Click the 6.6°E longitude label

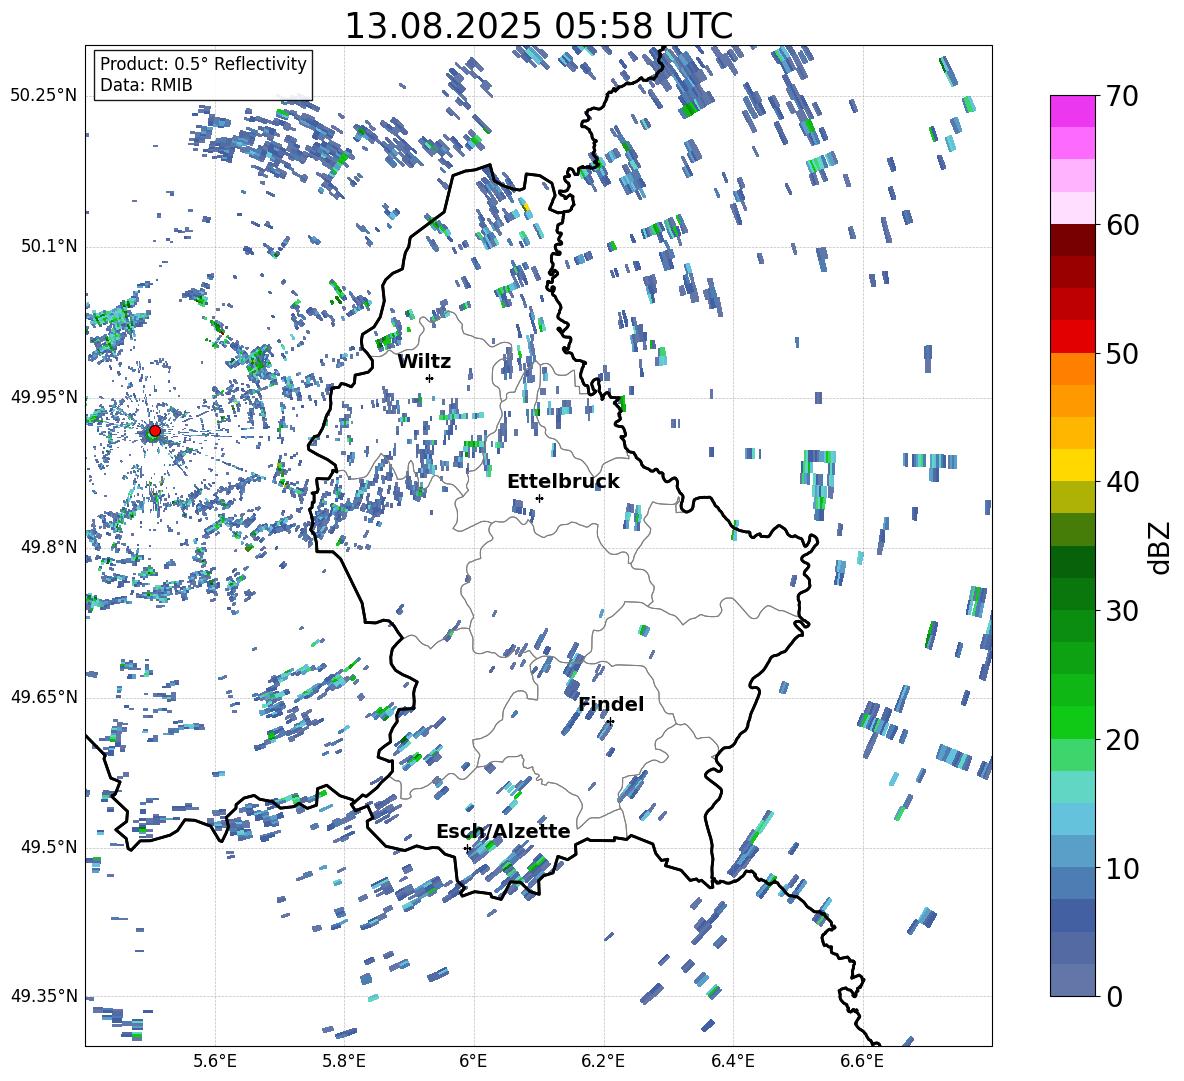click(x=862, y=1061)
